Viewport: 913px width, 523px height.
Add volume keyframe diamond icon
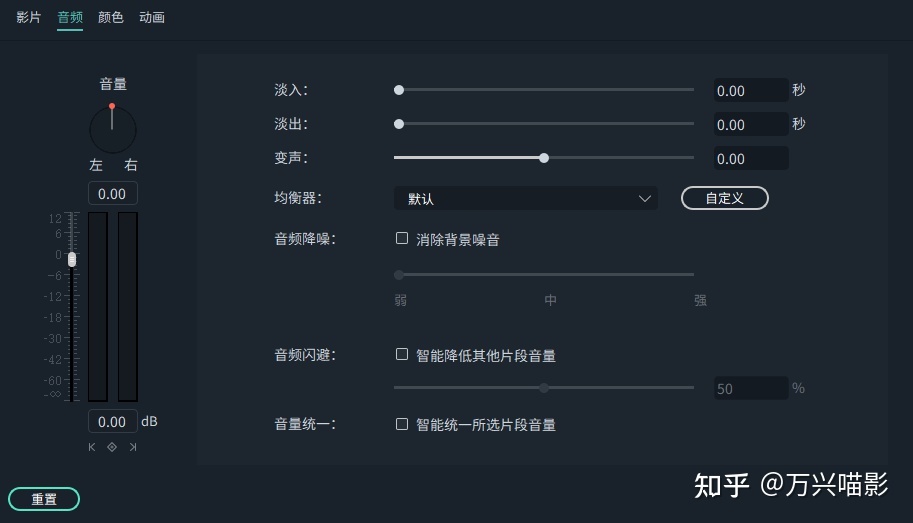(x=112, y=447)
